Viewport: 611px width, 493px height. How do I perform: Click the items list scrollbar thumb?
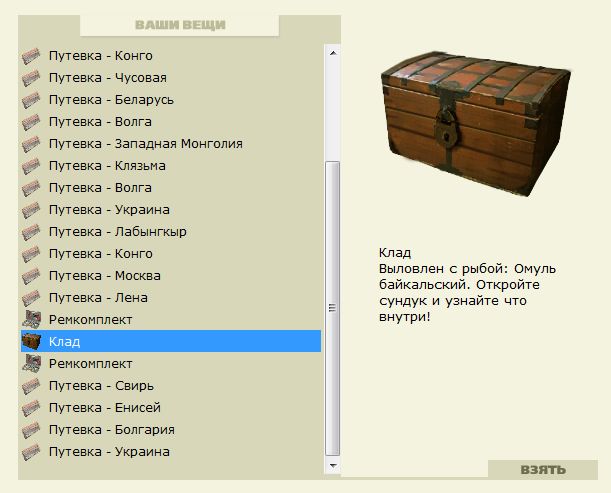tap(332, 308)
